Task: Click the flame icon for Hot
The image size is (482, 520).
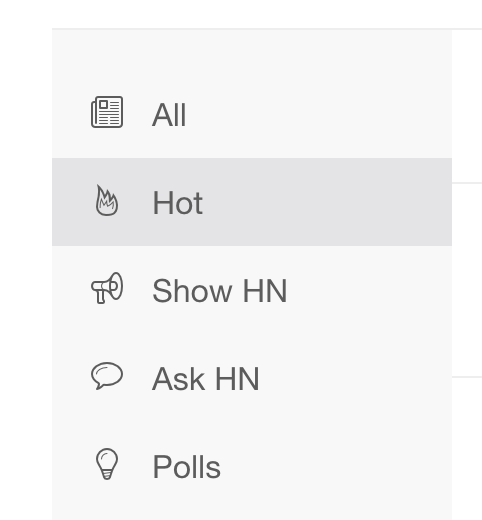Action: 107,200
